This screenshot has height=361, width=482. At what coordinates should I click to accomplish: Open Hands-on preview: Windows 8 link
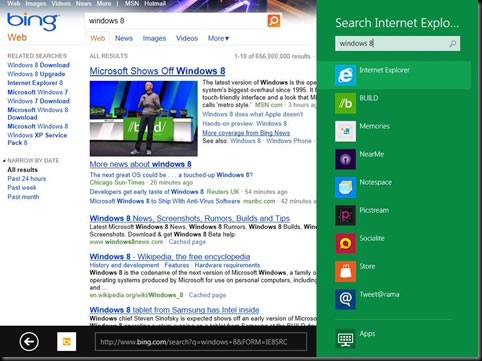pyautogui.click(x=244, y=124)
